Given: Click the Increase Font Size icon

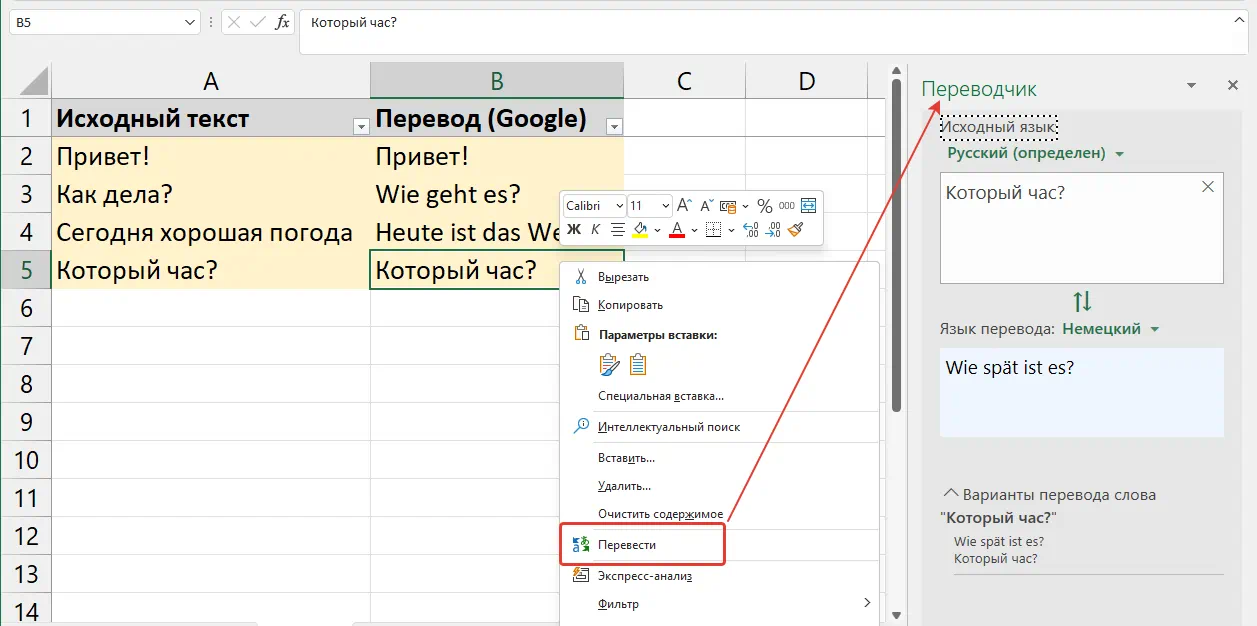Looking at the screenshot, I should tap(685, 204).
